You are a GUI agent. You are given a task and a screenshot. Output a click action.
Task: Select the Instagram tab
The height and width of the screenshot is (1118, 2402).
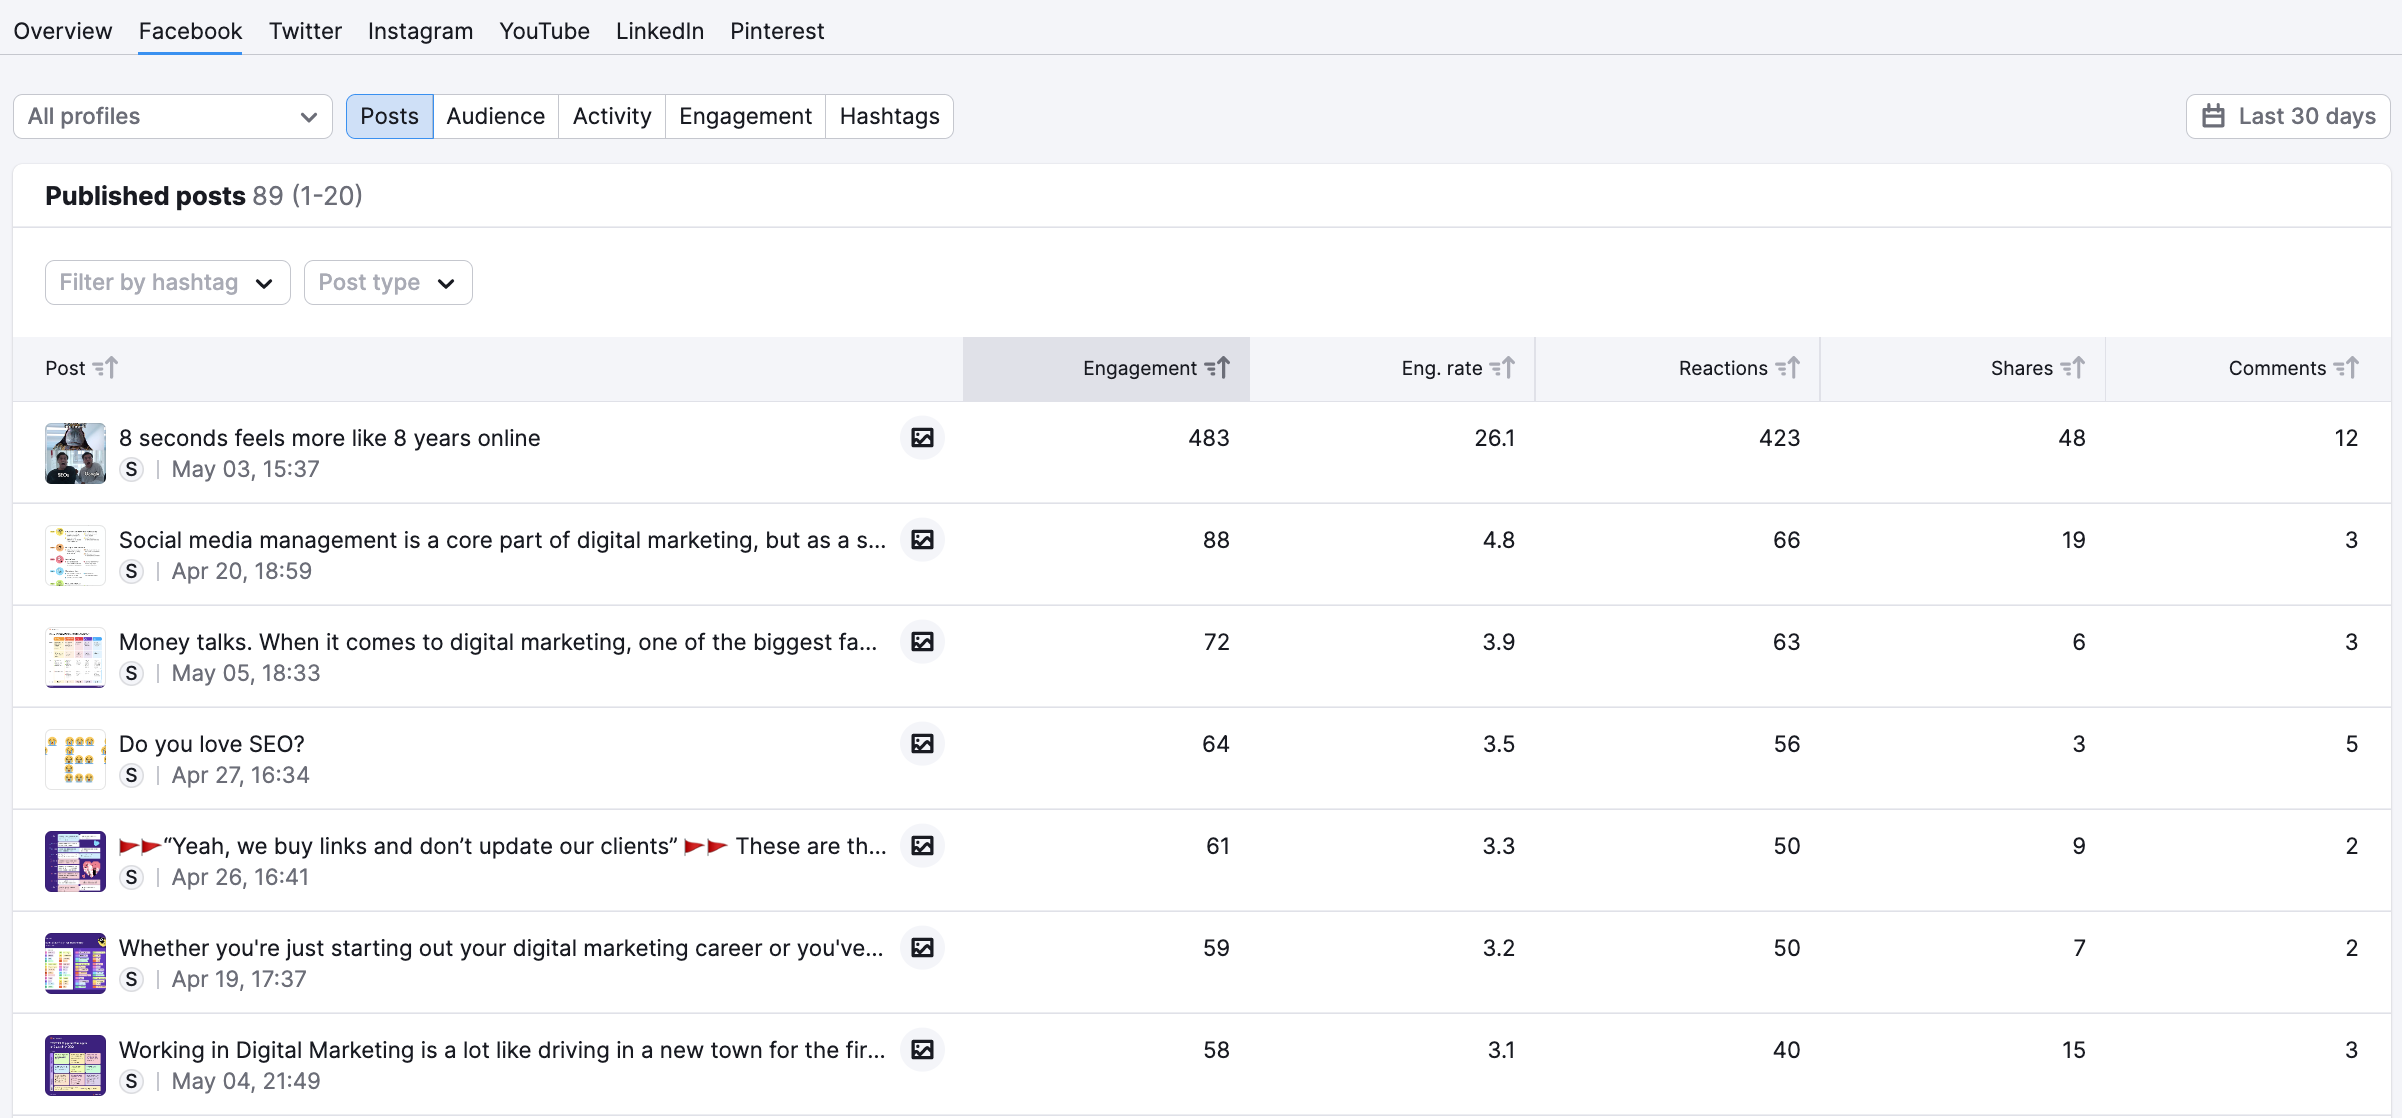[x=418, y=29]
